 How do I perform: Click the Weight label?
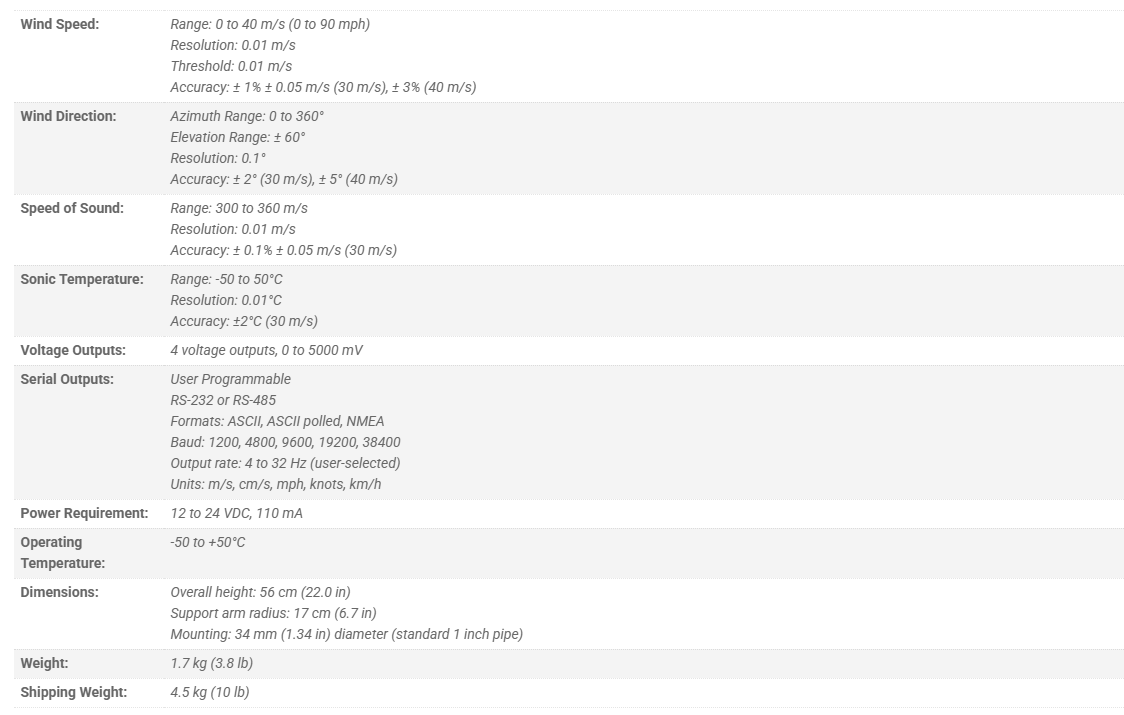(x=44, y=663)
